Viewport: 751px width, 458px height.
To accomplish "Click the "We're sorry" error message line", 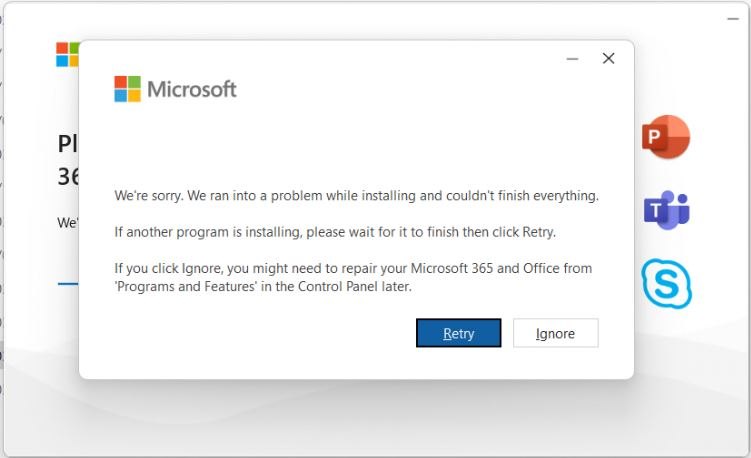I will point(356,195).
